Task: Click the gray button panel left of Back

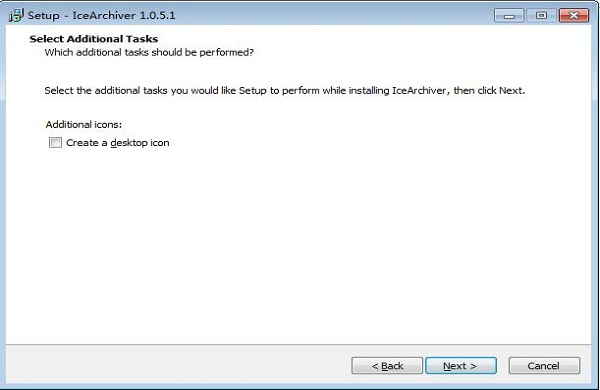Action: (178, 365)
